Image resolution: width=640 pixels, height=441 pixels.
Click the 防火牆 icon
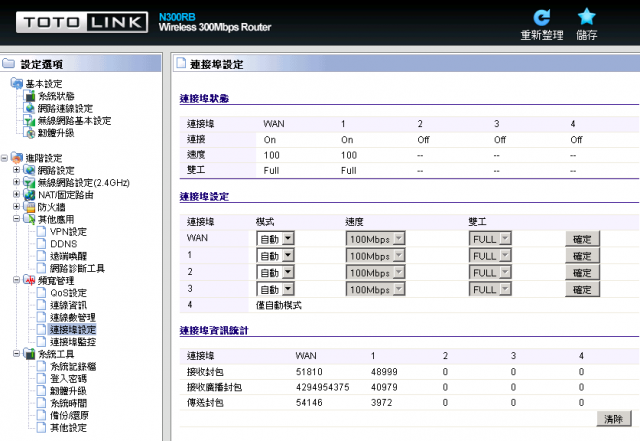click(29, 207)
